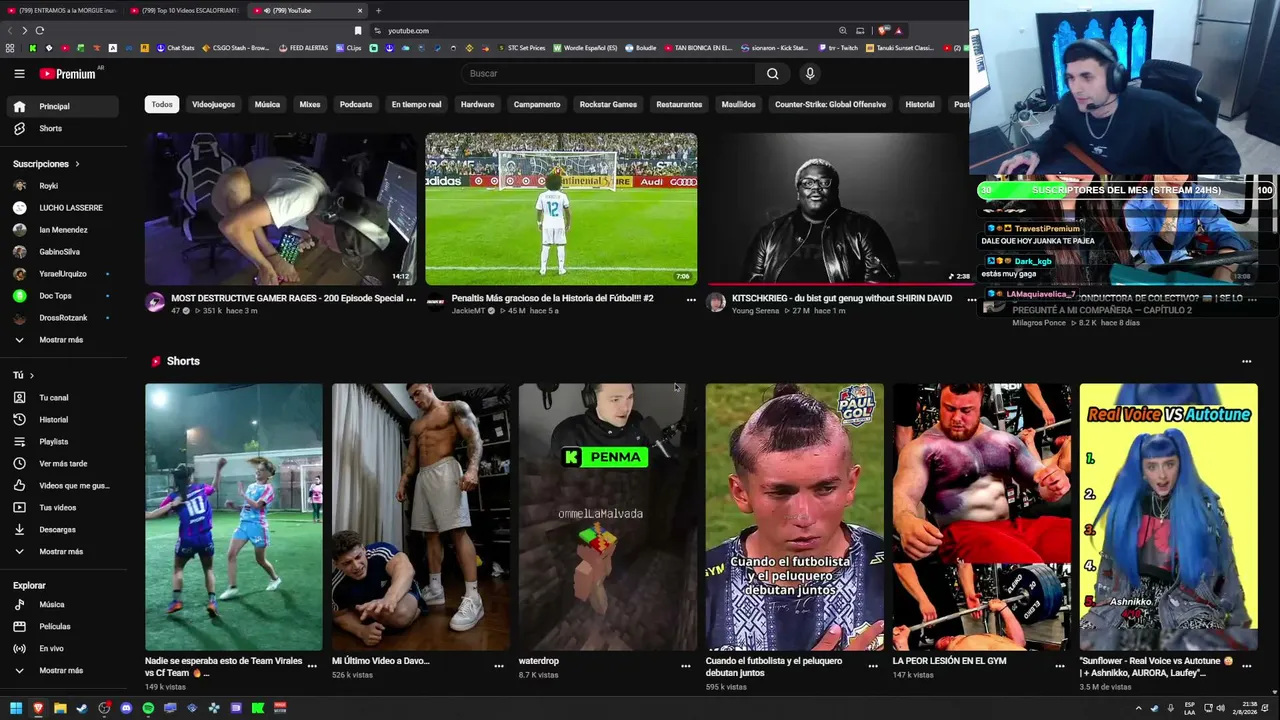Play the Cuando el futbolista y el peluquero short

pyautogui.click(x=794, y=517)
